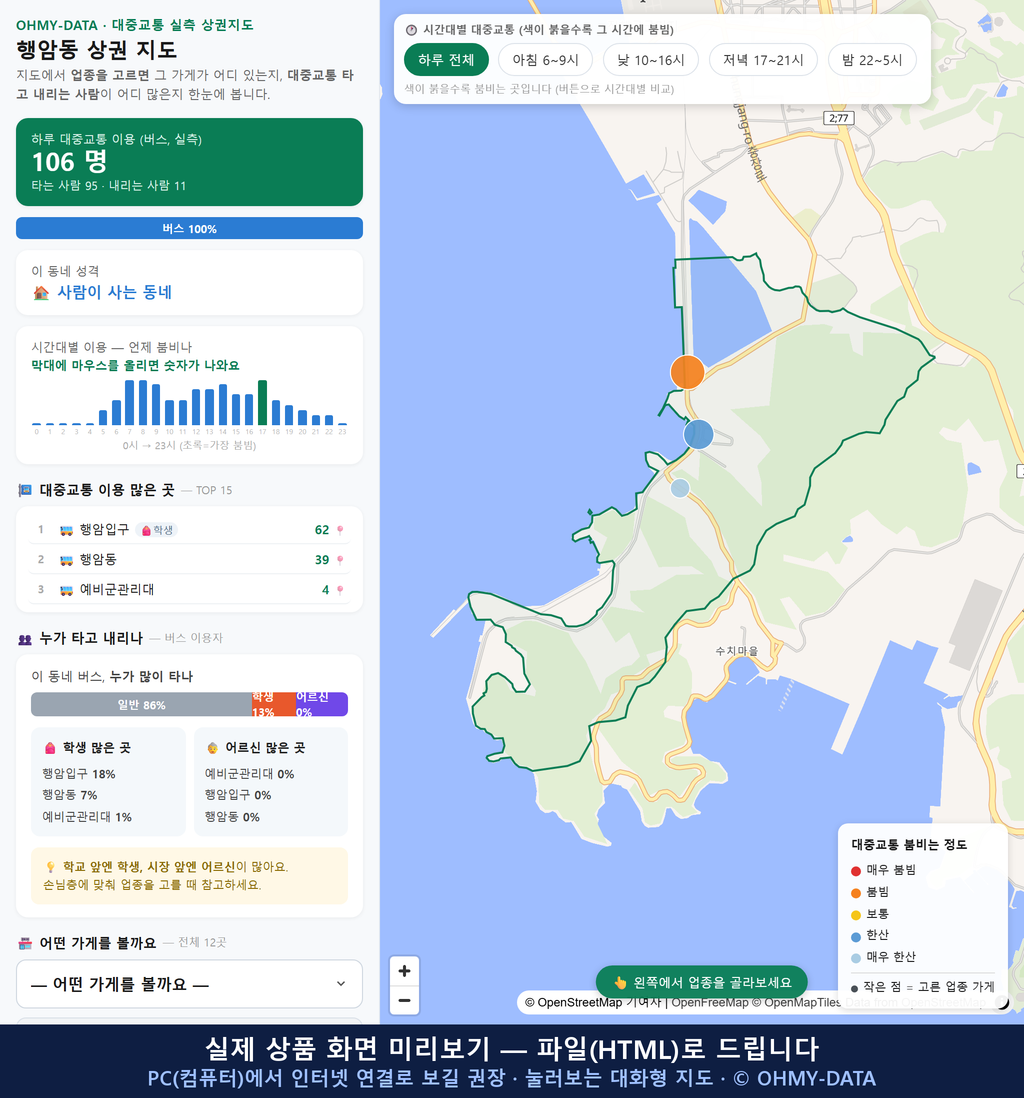Screen dimensions: 1024x1098
Task: Click the 수치마을 label on the map
Action: 737,651
